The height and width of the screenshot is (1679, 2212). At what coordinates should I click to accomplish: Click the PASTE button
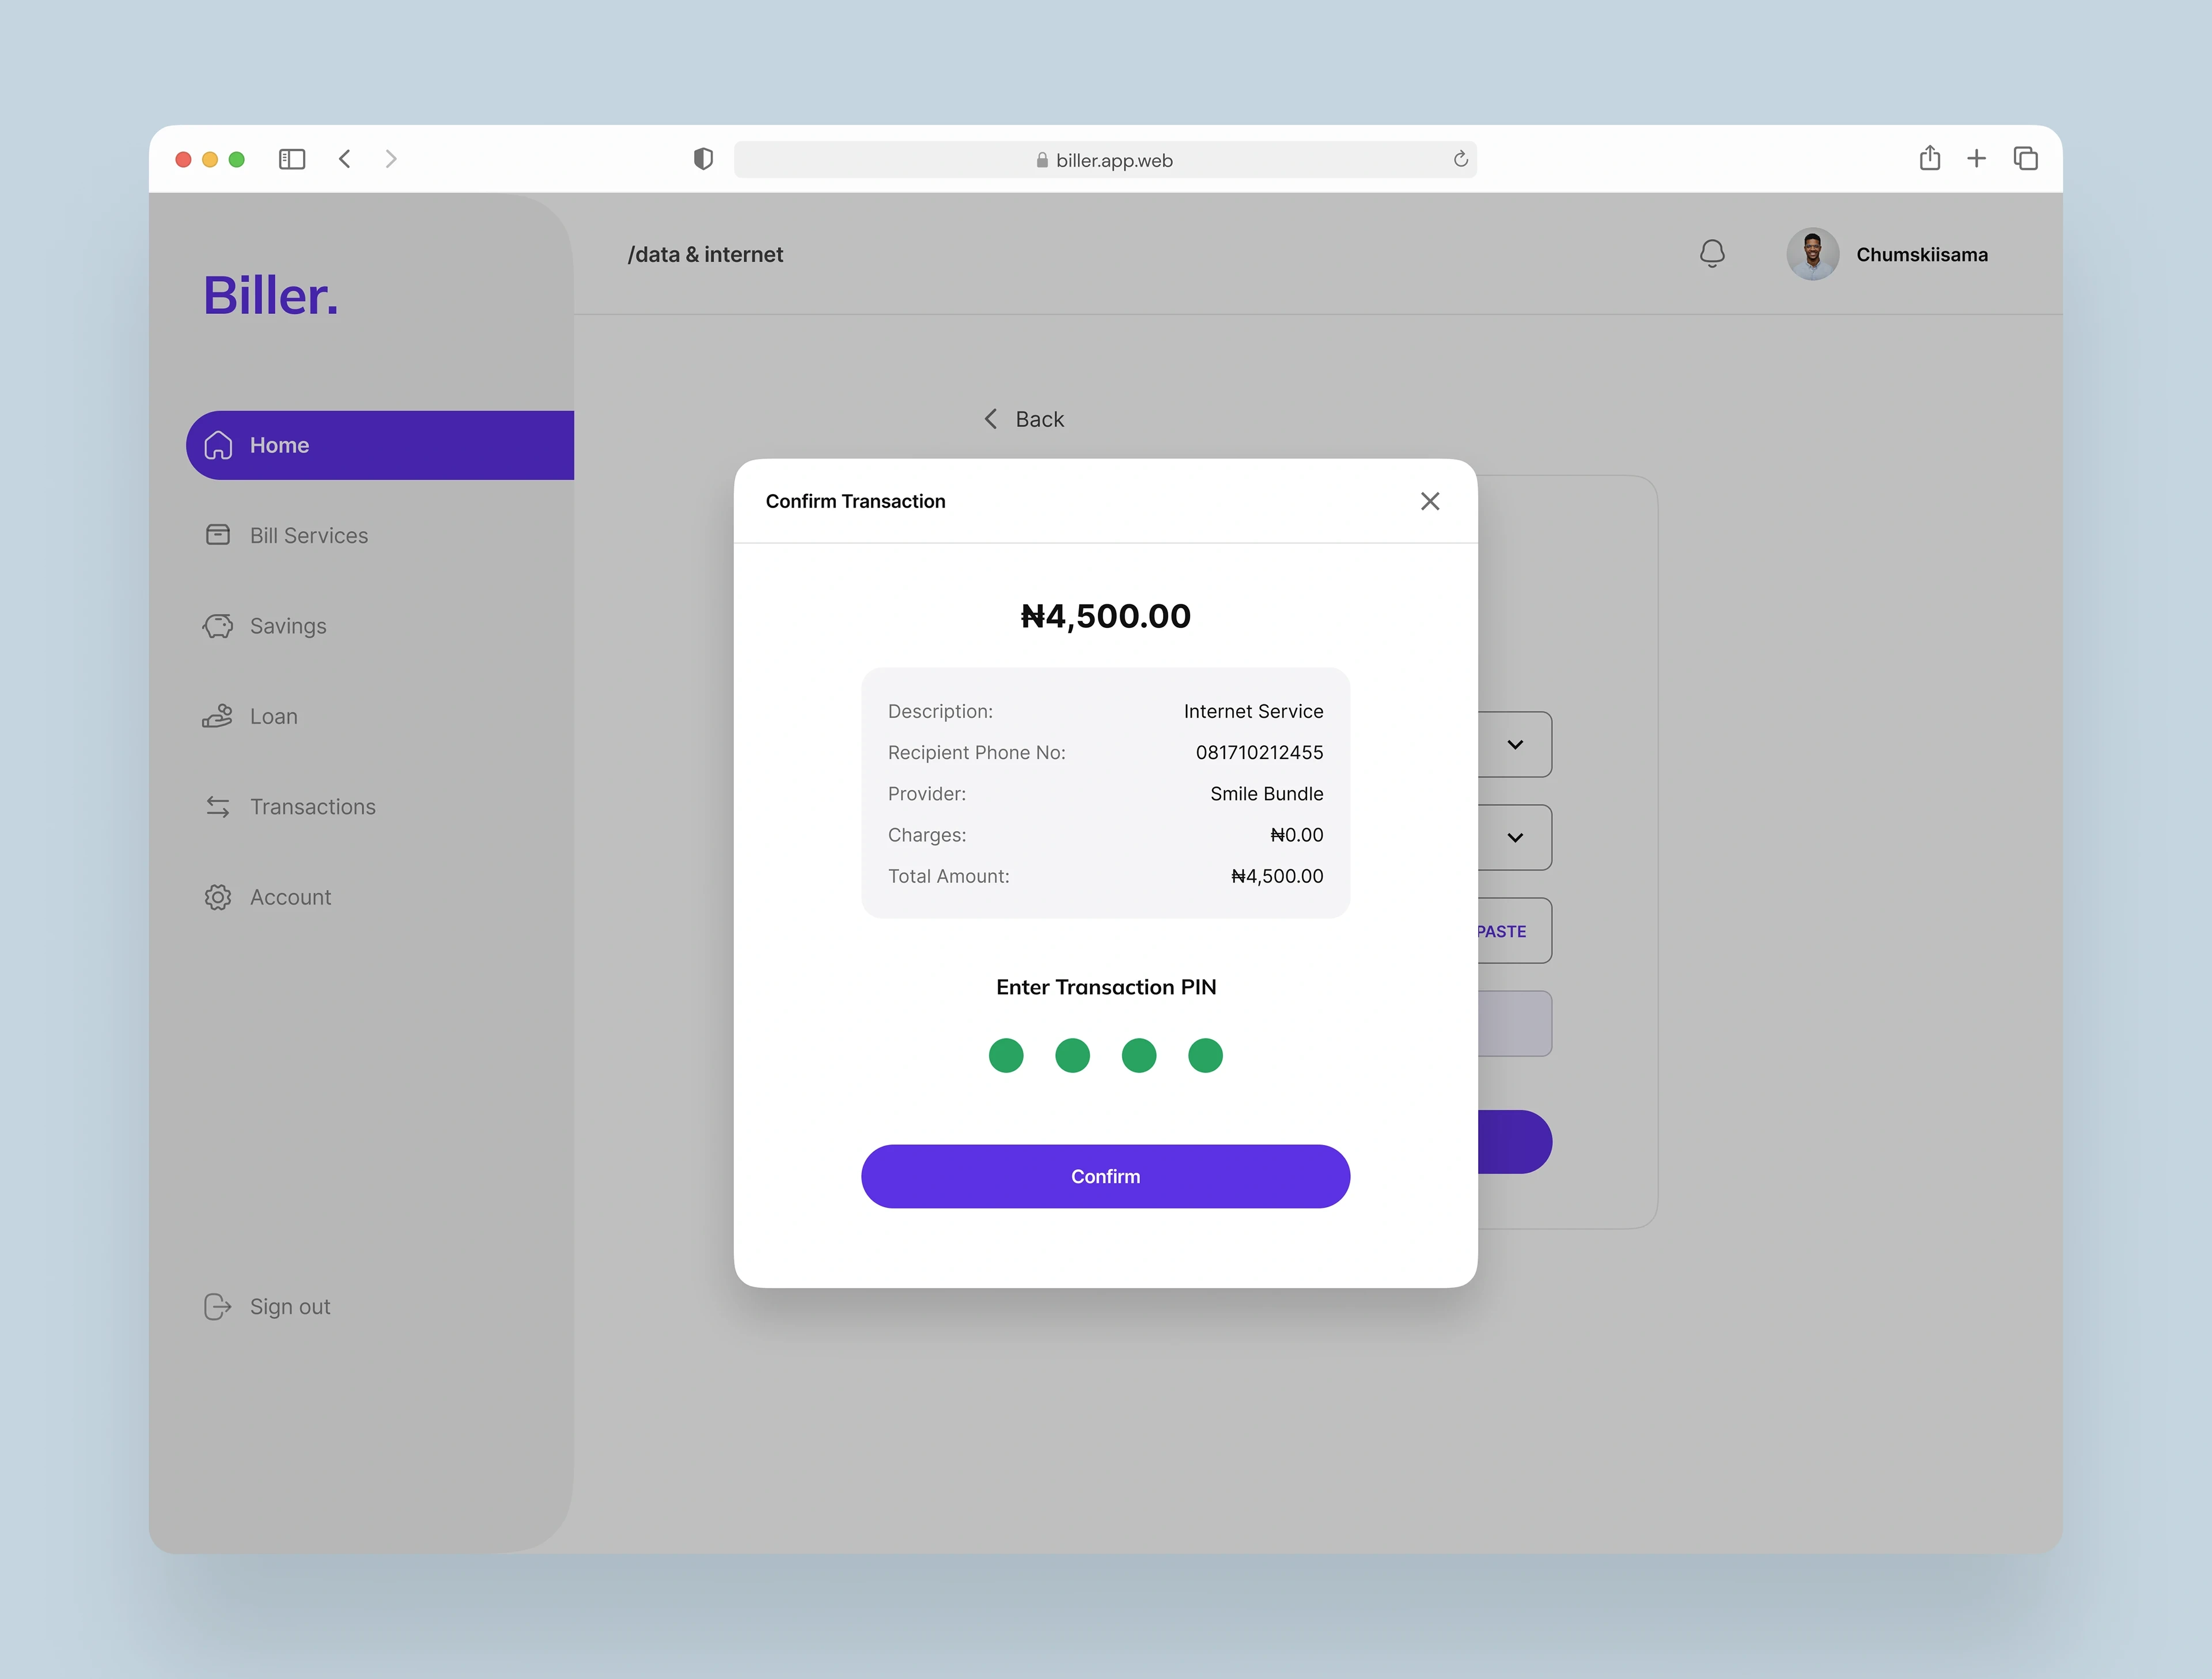click(x=1501, y=931)
